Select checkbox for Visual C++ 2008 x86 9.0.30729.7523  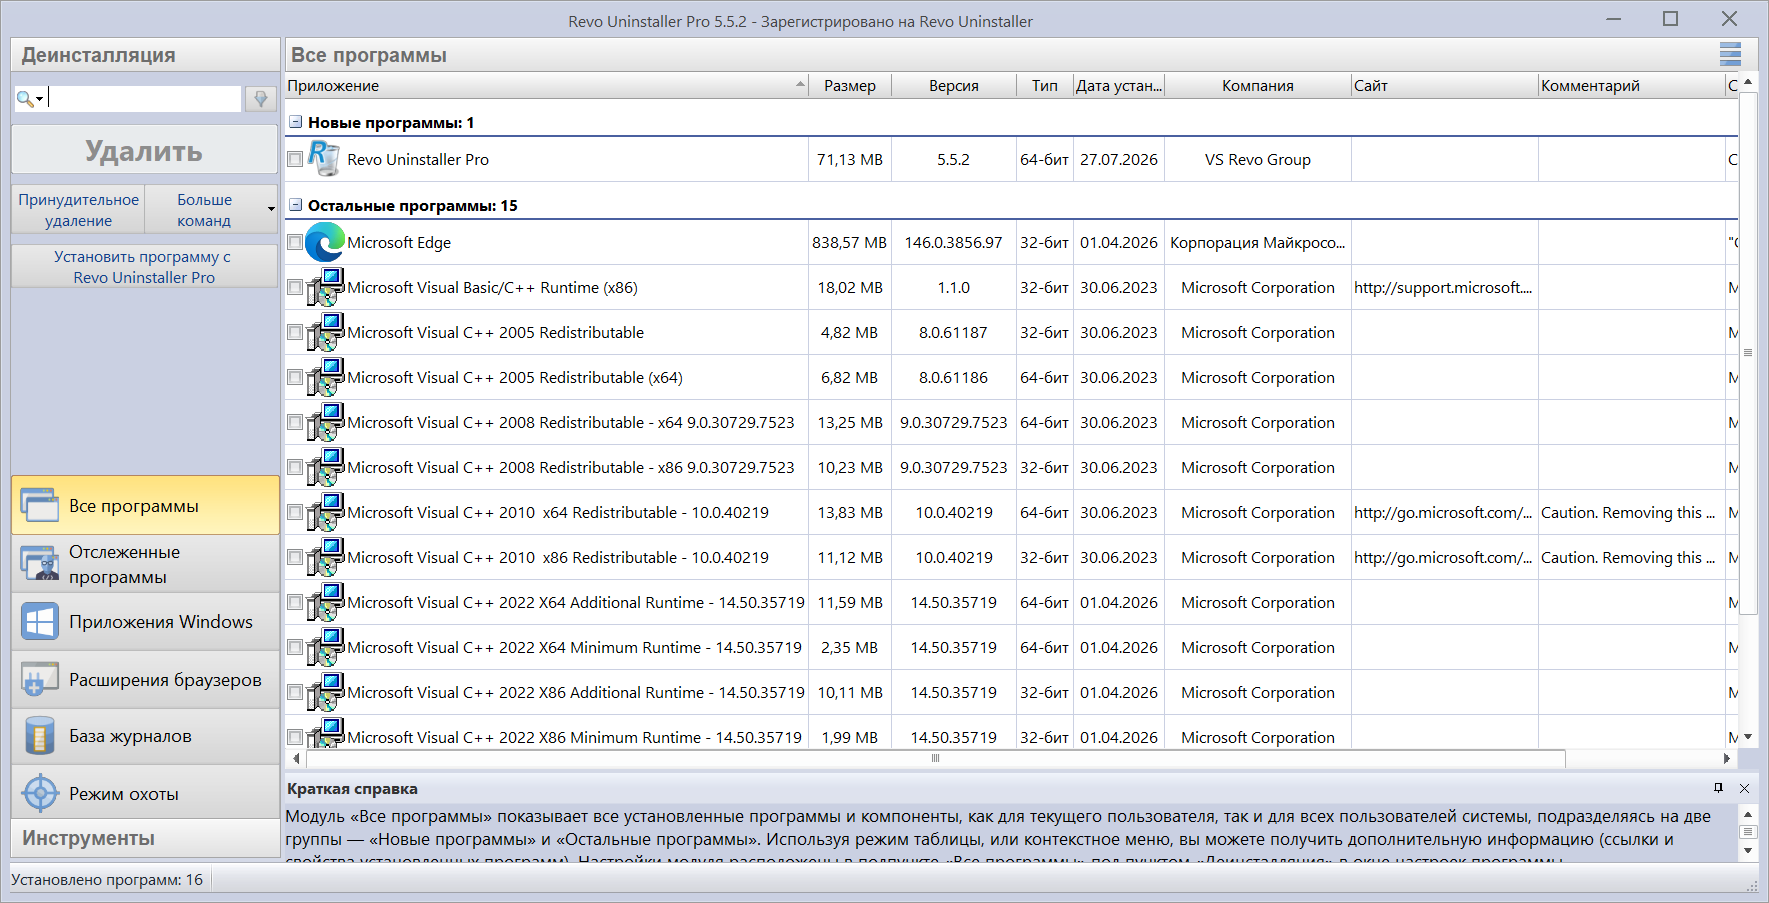[x=295, y=467]
